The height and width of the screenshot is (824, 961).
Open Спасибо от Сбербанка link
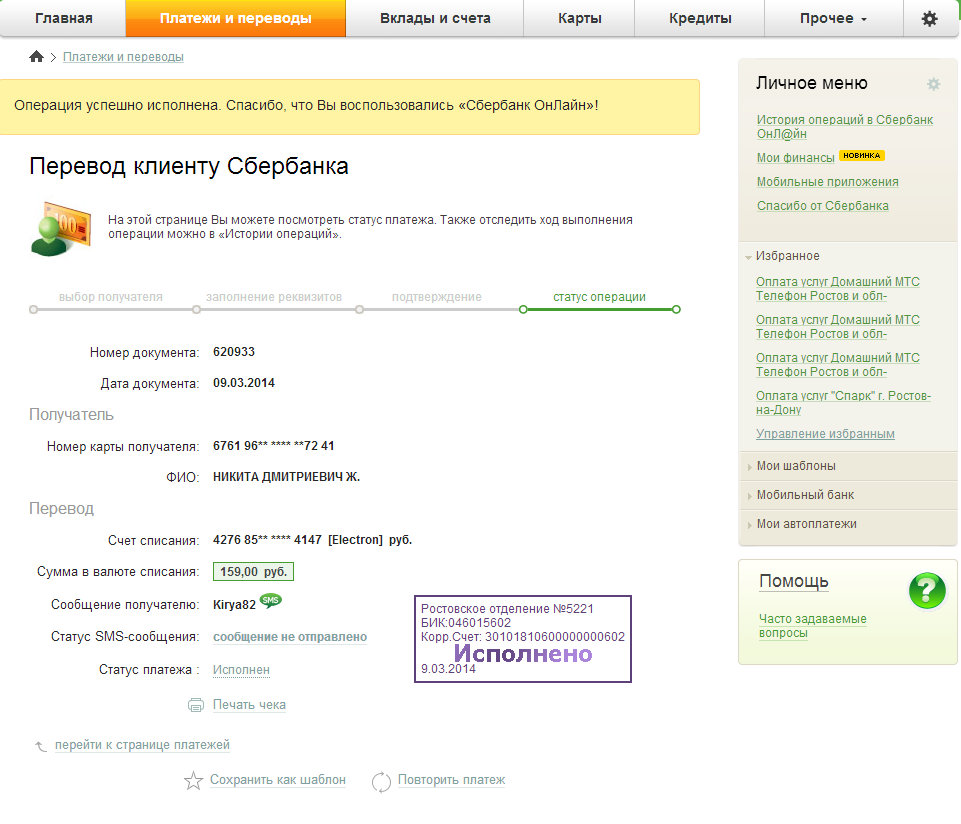[822, 206]
